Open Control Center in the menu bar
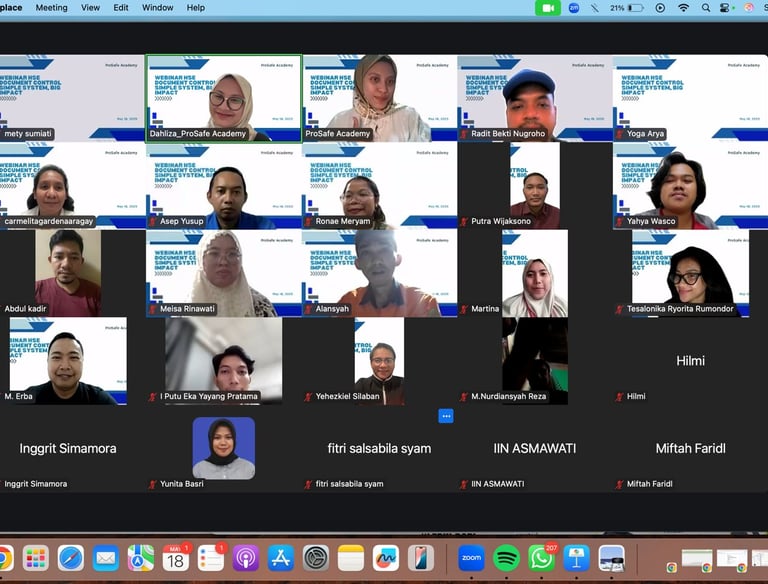The image size is (768, 584). click(x=726, y=8)
